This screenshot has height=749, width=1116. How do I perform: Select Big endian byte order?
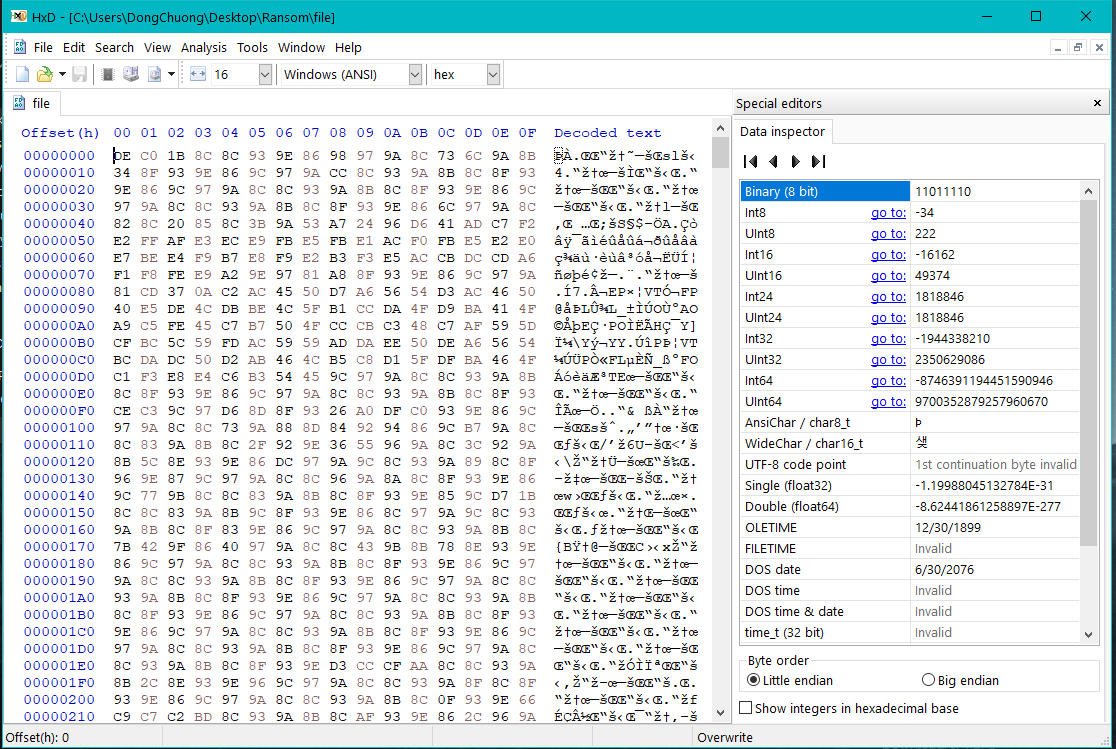tap(960, 681)
